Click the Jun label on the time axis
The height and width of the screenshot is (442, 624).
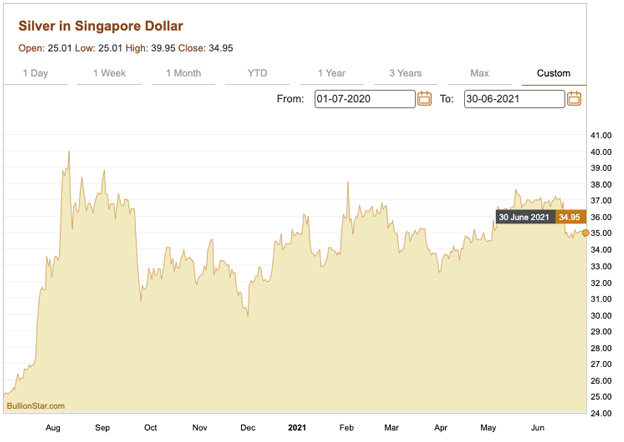[538, 428]
